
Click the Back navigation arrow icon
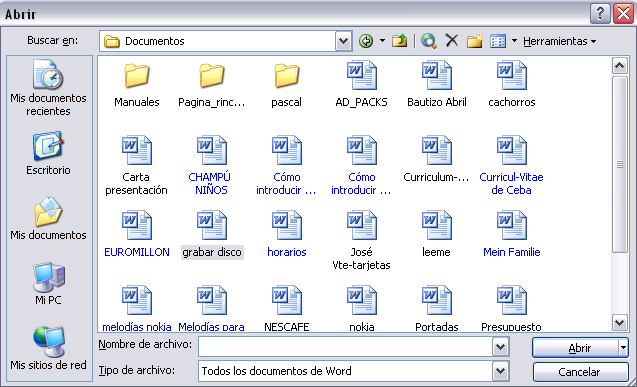366,41
